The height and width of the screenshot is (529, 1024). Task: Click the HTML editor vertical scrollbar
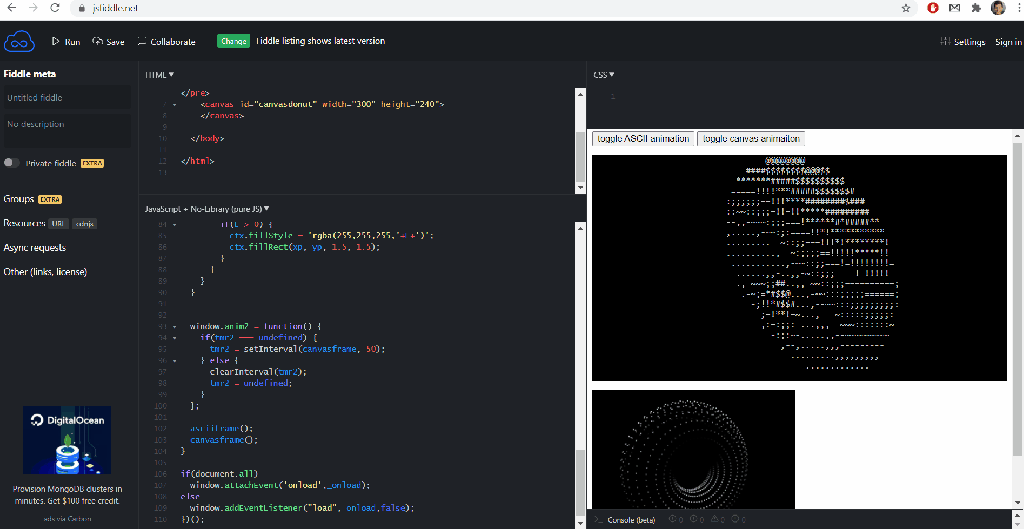tap(580, 140)
